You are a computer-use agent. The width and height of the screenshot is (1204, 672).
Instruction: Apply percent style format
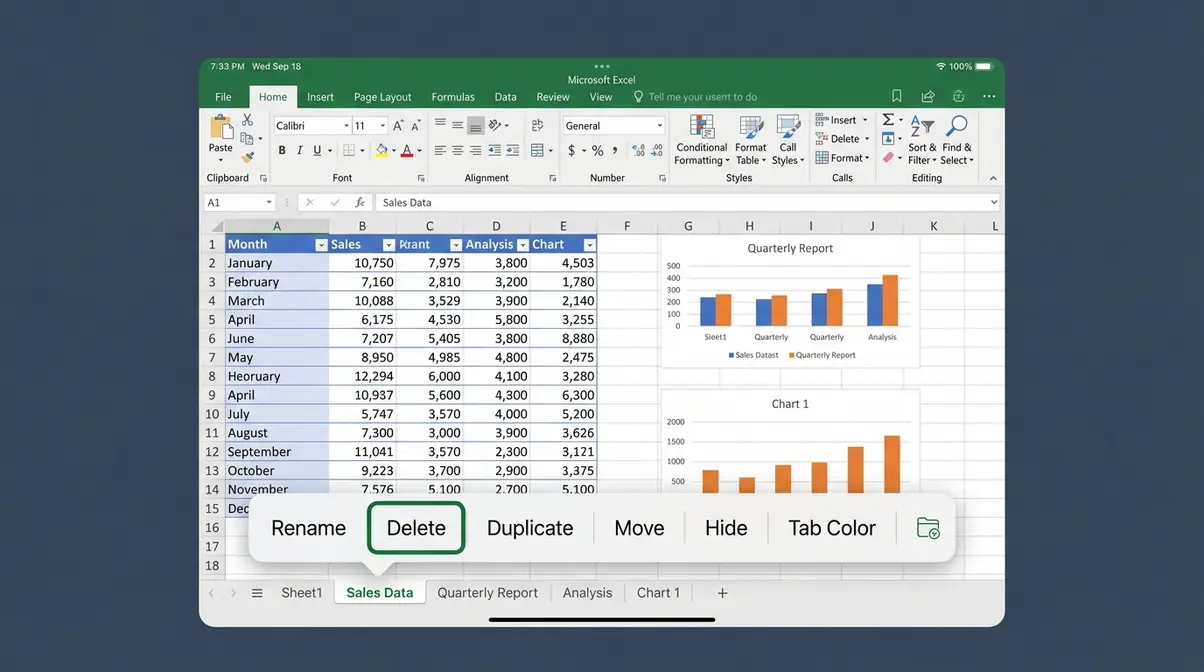(597, 150)
